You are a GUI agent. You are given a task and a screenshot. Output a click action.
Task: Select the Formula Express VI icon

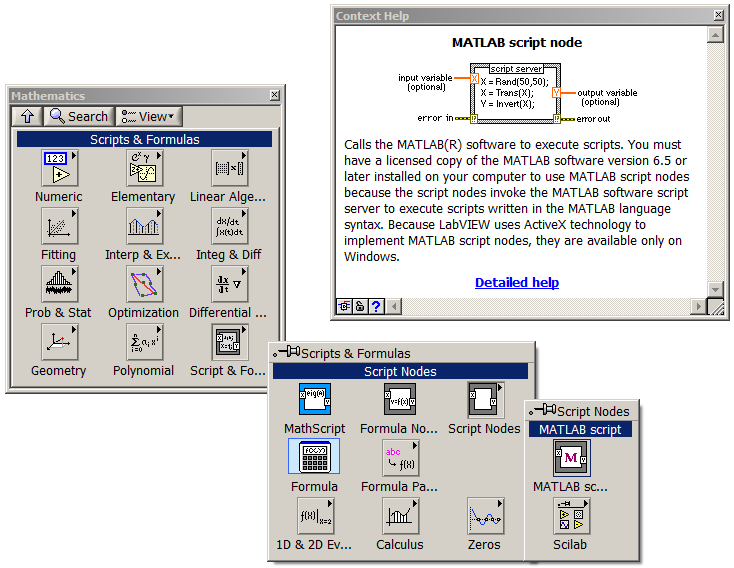coord(315,457)
